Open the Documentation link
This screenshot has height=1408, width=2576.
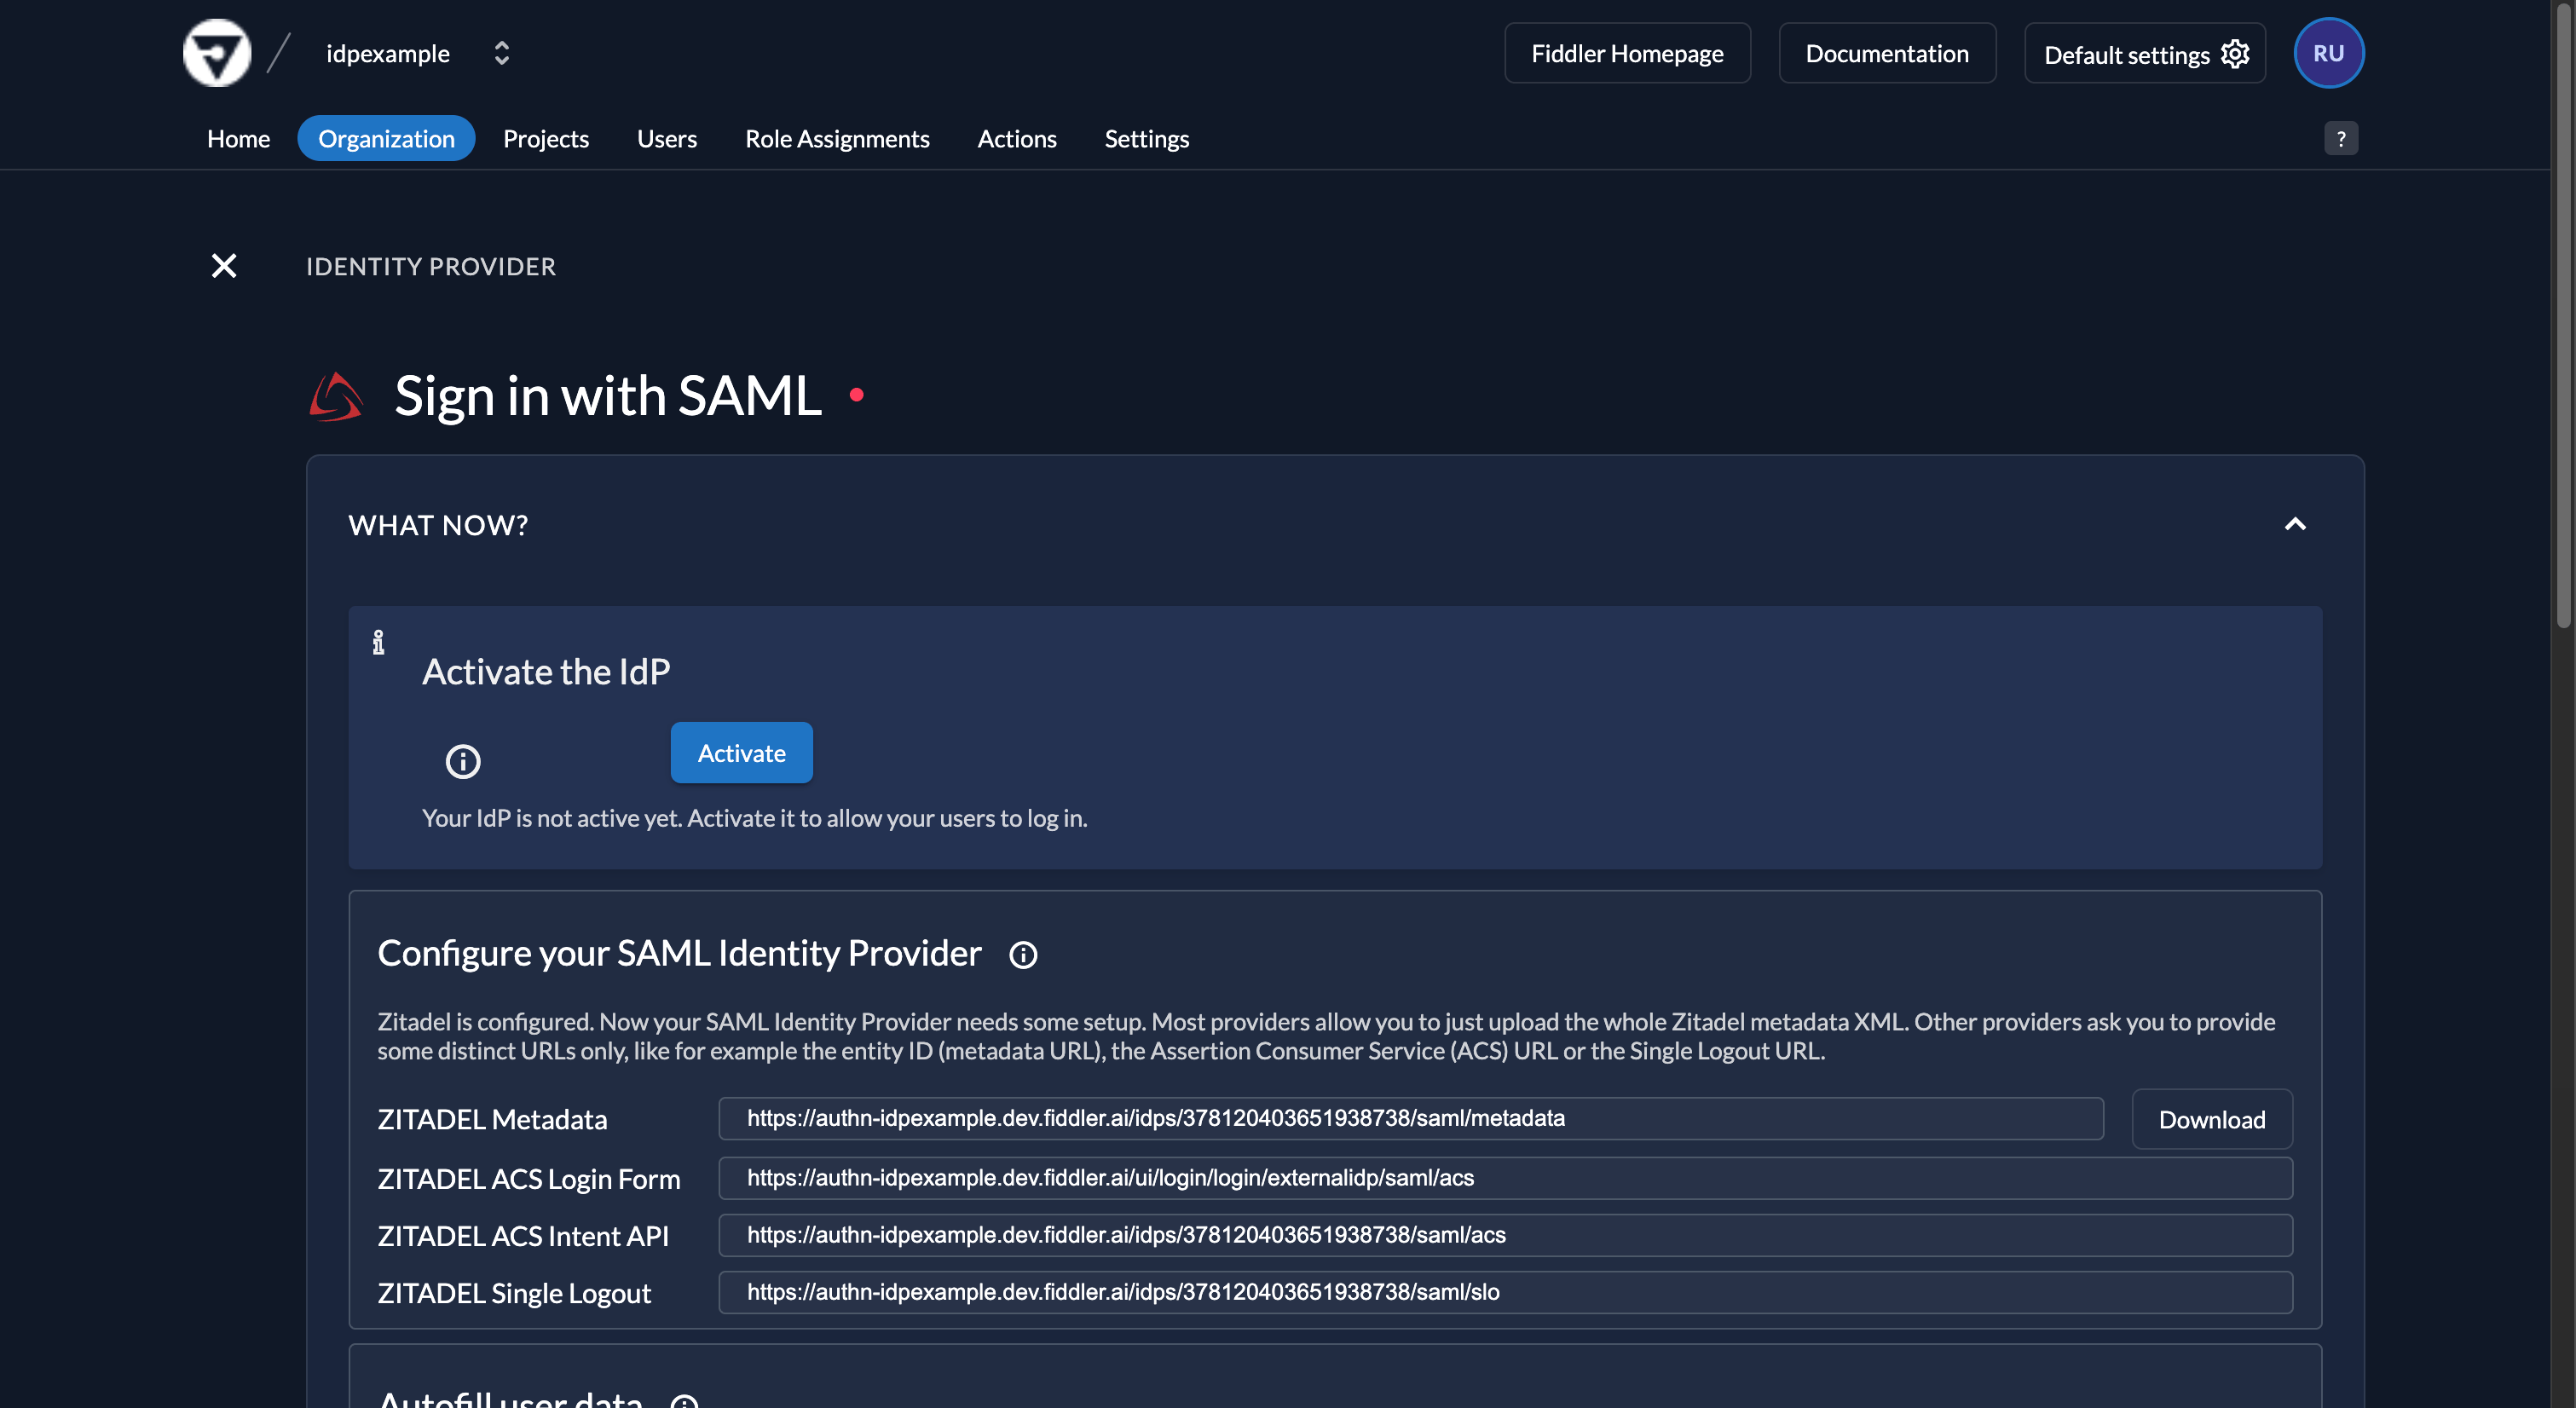coord(1887,53)
